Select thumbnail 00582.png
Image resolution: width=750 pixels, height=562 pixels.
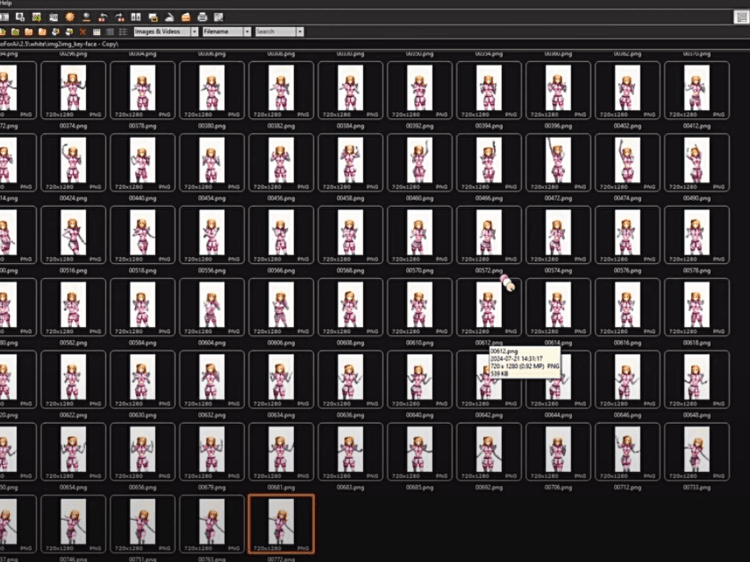73,307
